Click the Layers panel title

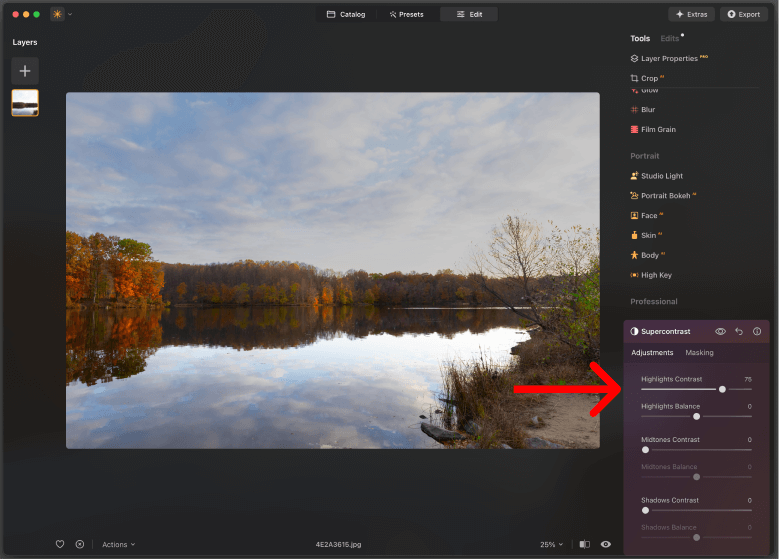click(x=25, y=42)
